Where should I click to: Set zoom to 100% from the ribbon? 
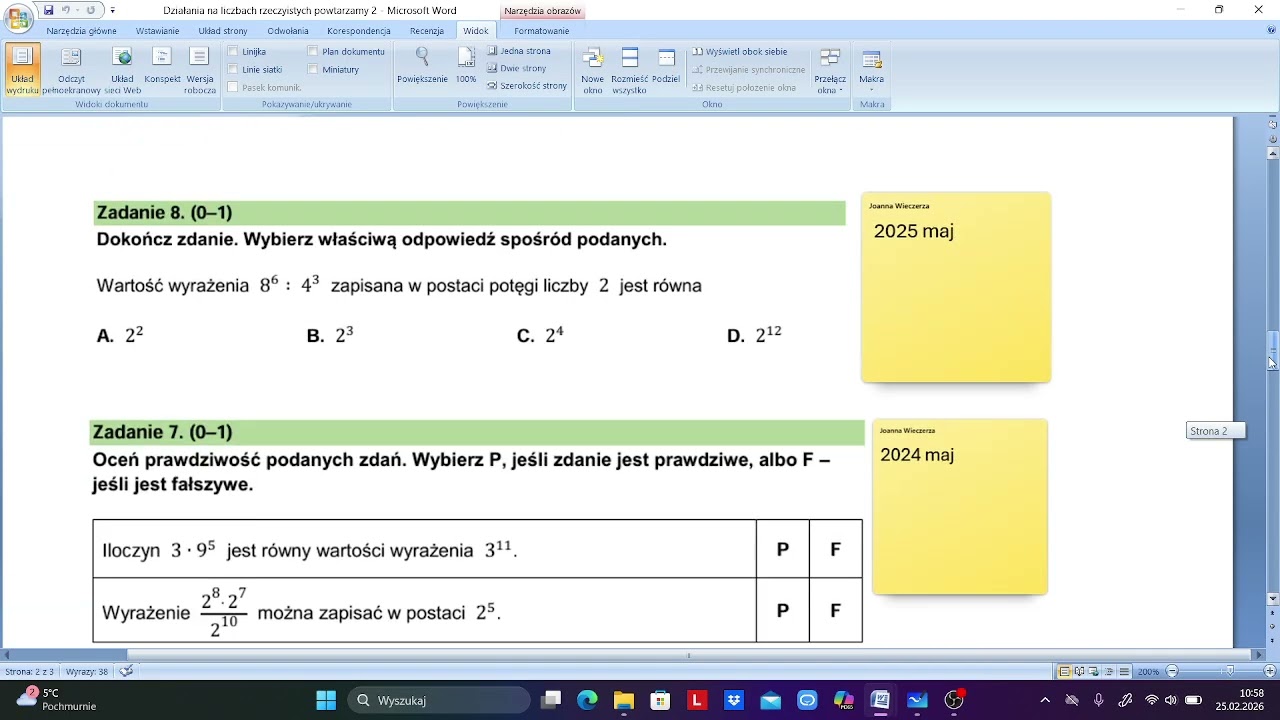[466, 65]
